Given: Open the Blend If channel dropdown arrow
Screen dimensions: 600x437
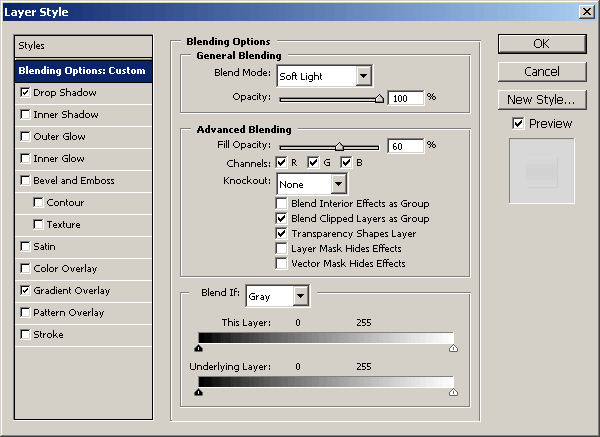Looking at the screenshot, I should (x=300, y=296).
